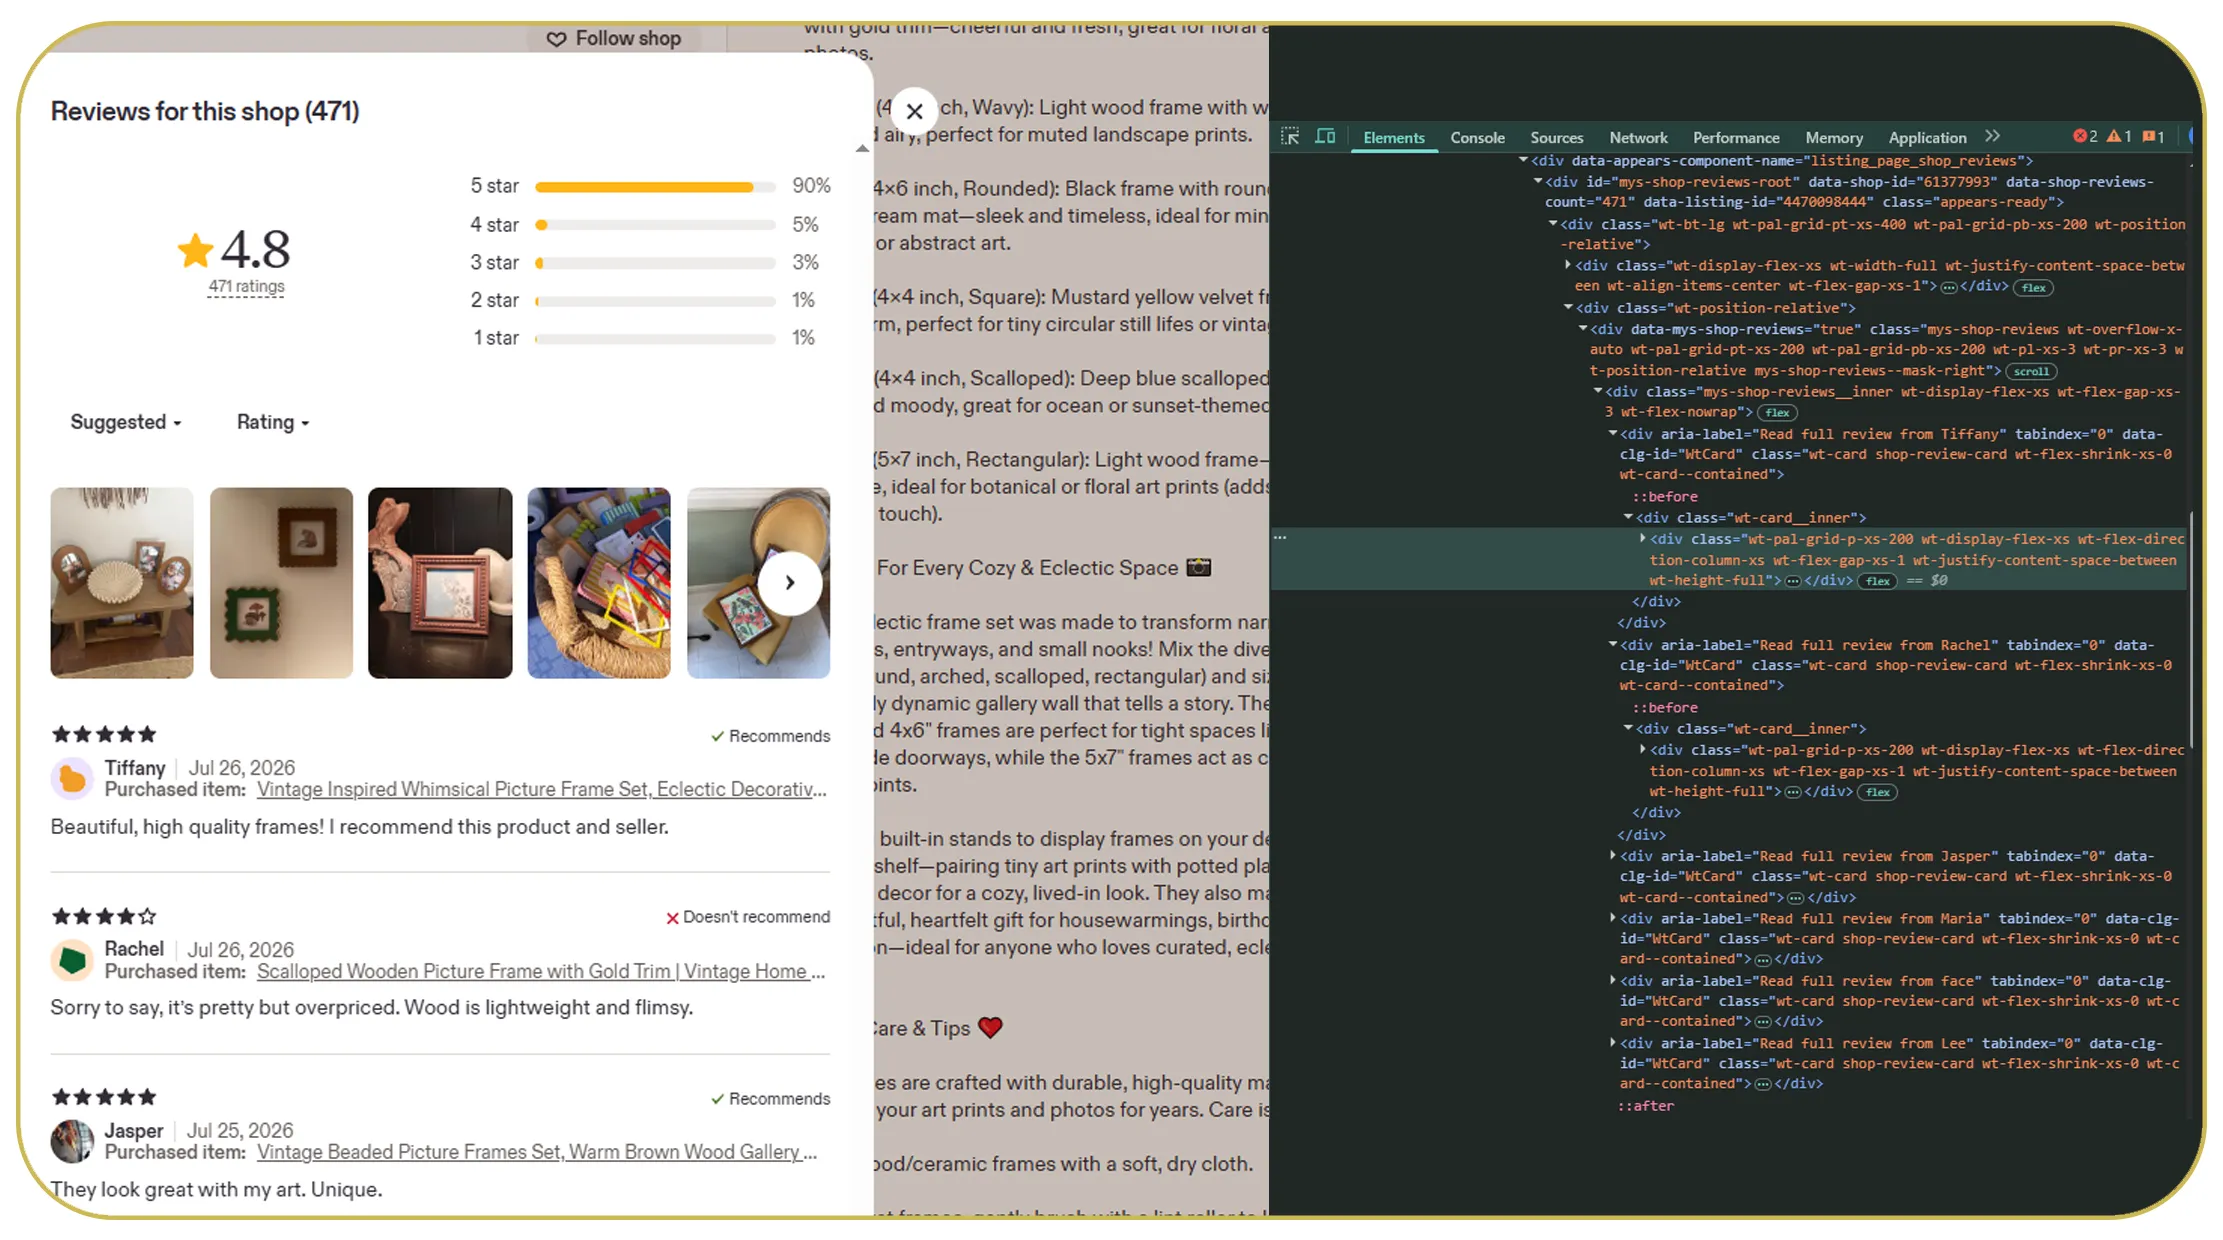The height and width of the screenshot is (1240, 2223).
Task: Open review photo of colorful frames basket
Action: point(599,582)
